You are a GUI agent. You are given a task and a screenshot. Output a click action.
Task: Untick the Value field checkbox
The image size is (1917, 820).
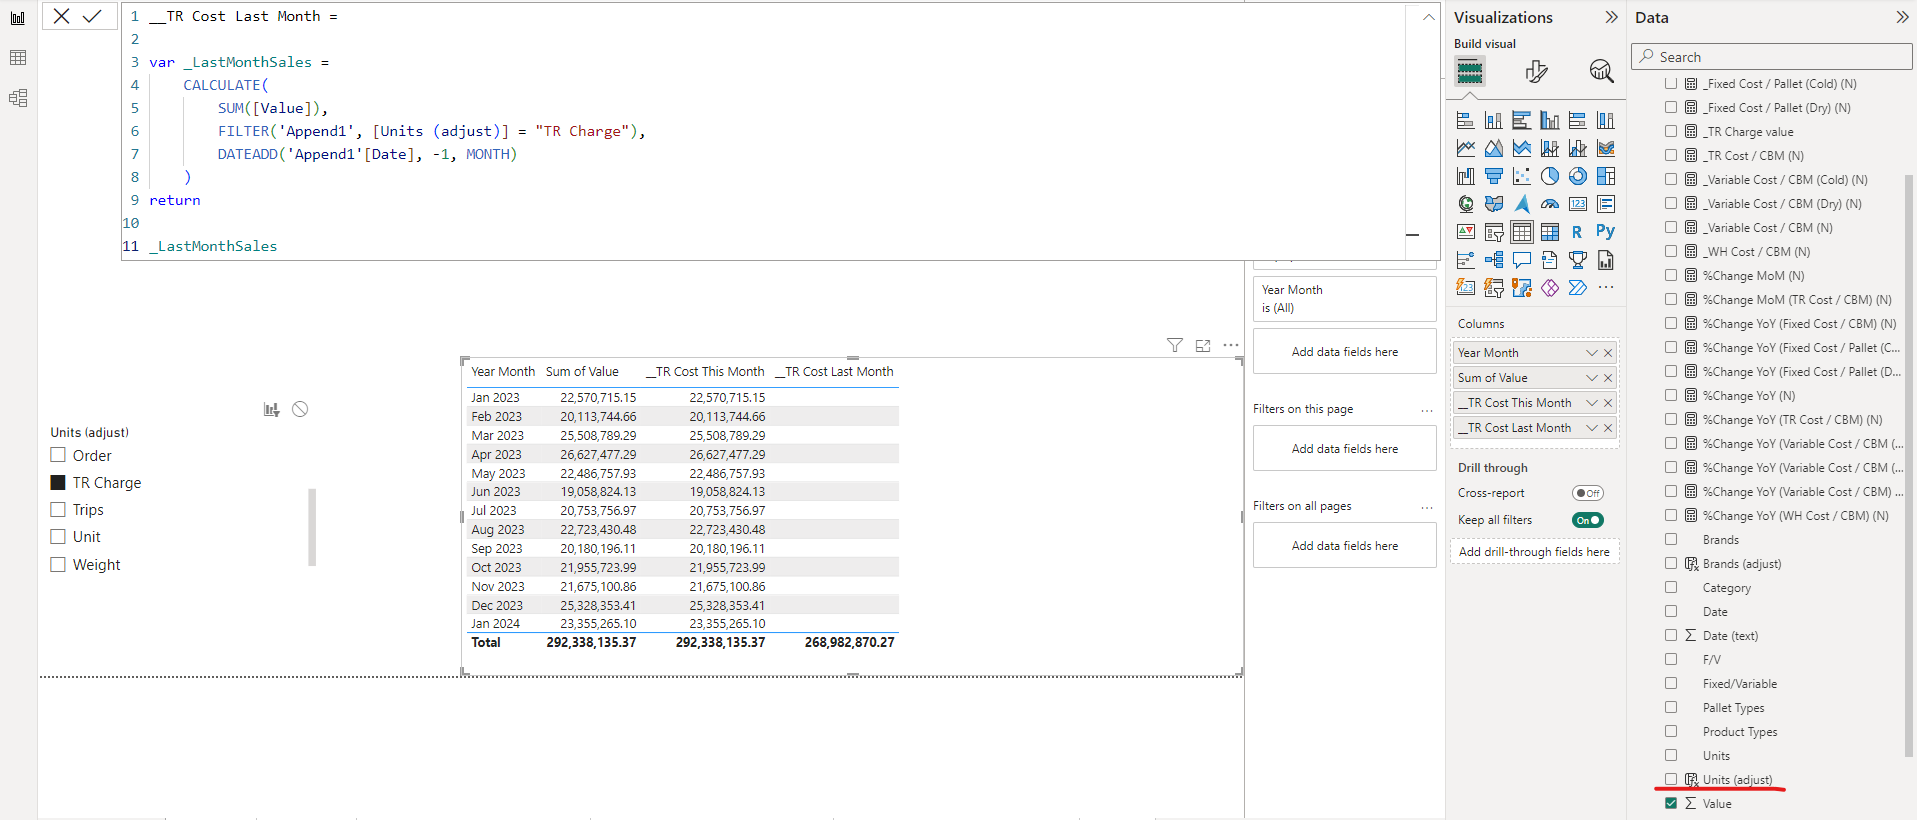[x=1671, y=803]
